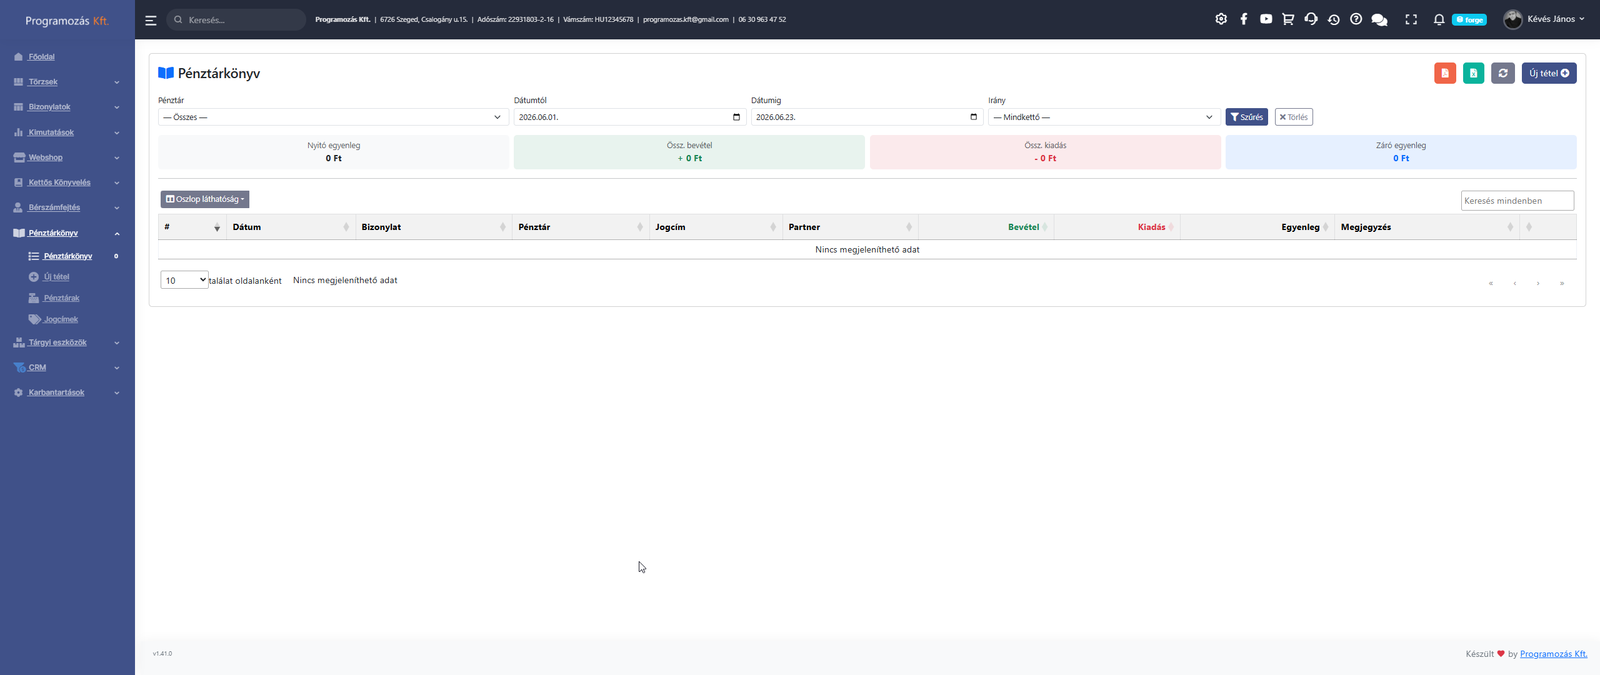Sort the table by Dátum column

point(290,227)
